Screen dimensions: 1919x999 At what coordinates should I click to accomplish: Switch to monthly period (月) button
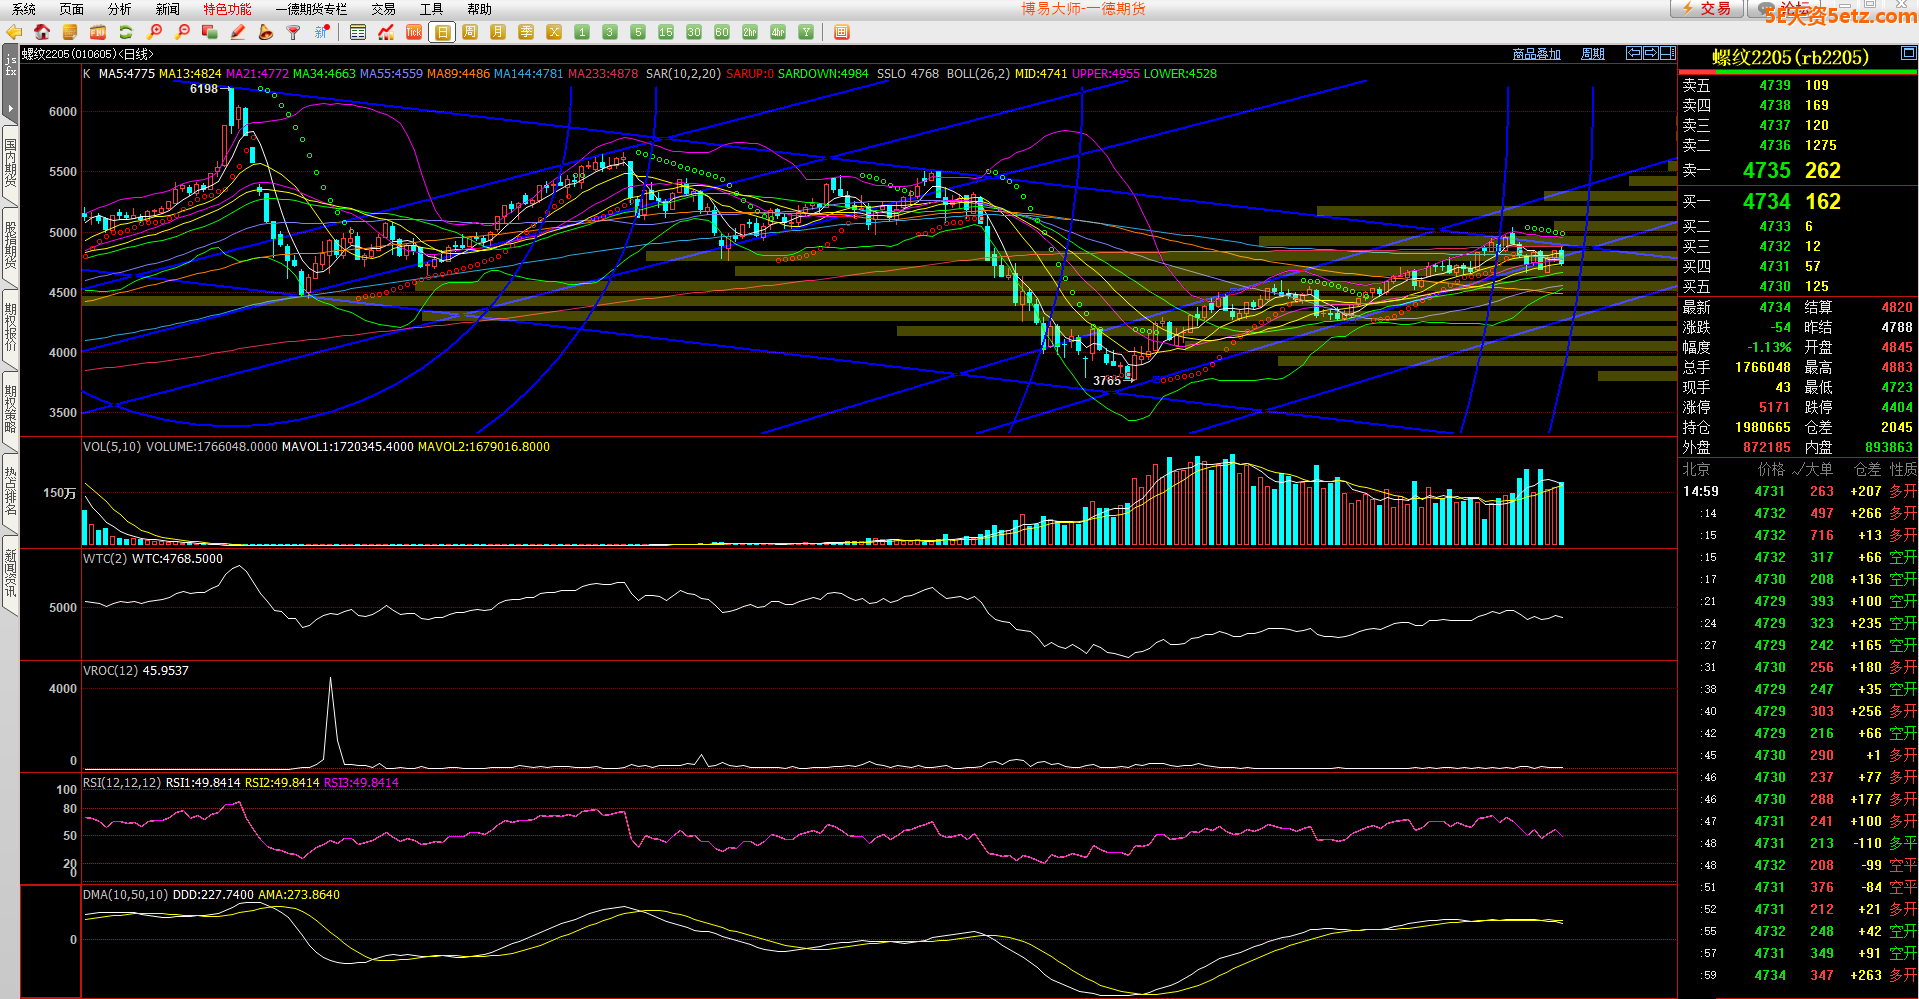point(498,32)
